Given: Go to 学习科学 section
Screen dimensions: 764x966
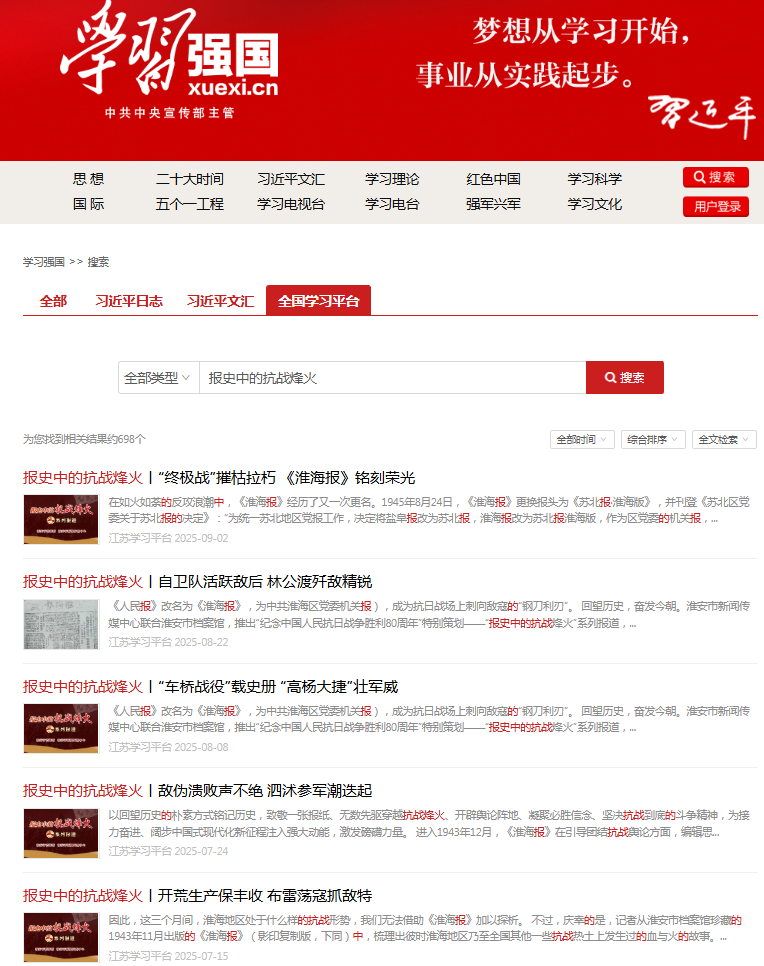Looking at the screenshot, I should pos(595,179).
